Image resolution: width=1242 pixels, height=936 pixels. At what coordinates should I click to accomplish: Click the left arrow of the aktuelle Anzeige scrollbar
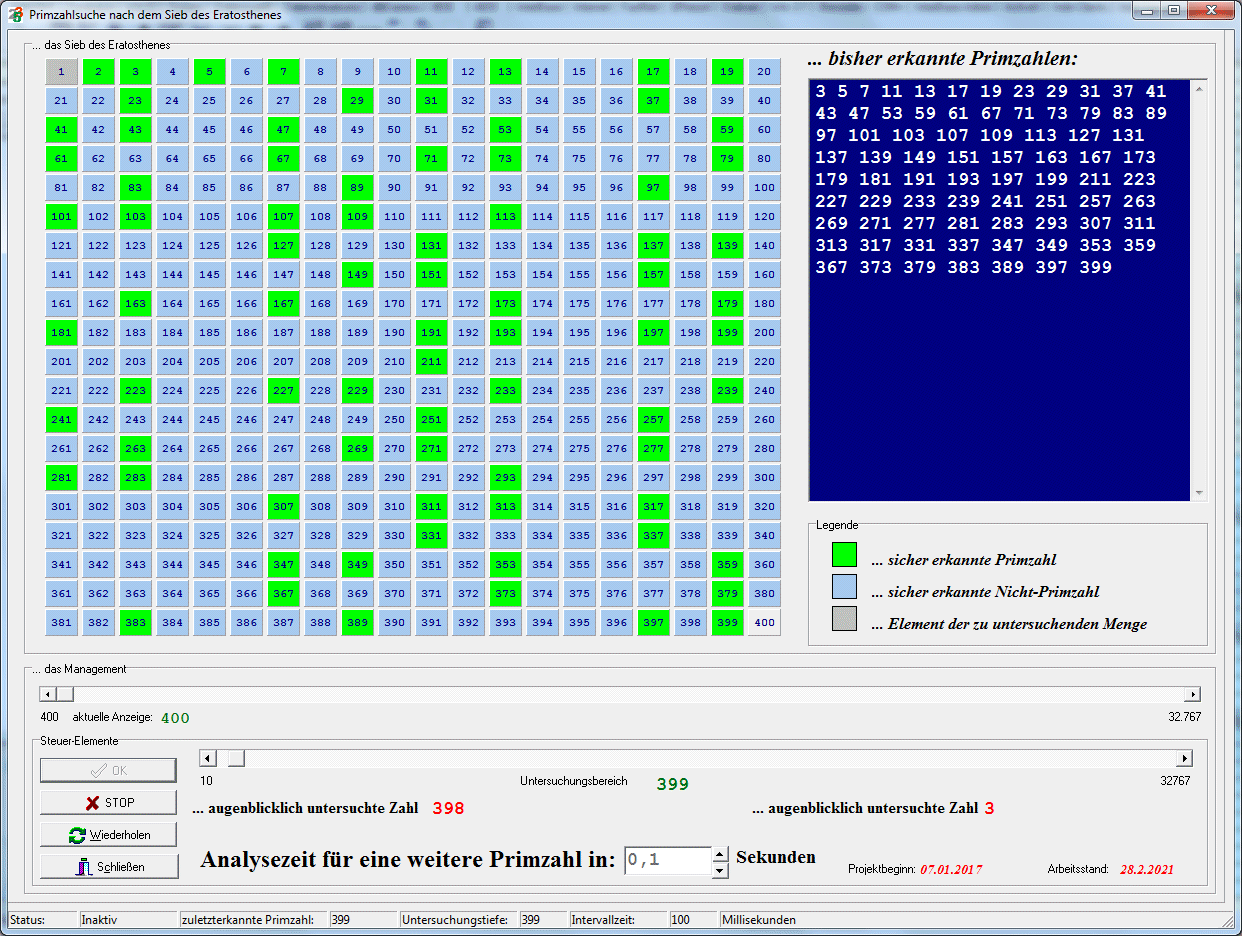47,694
